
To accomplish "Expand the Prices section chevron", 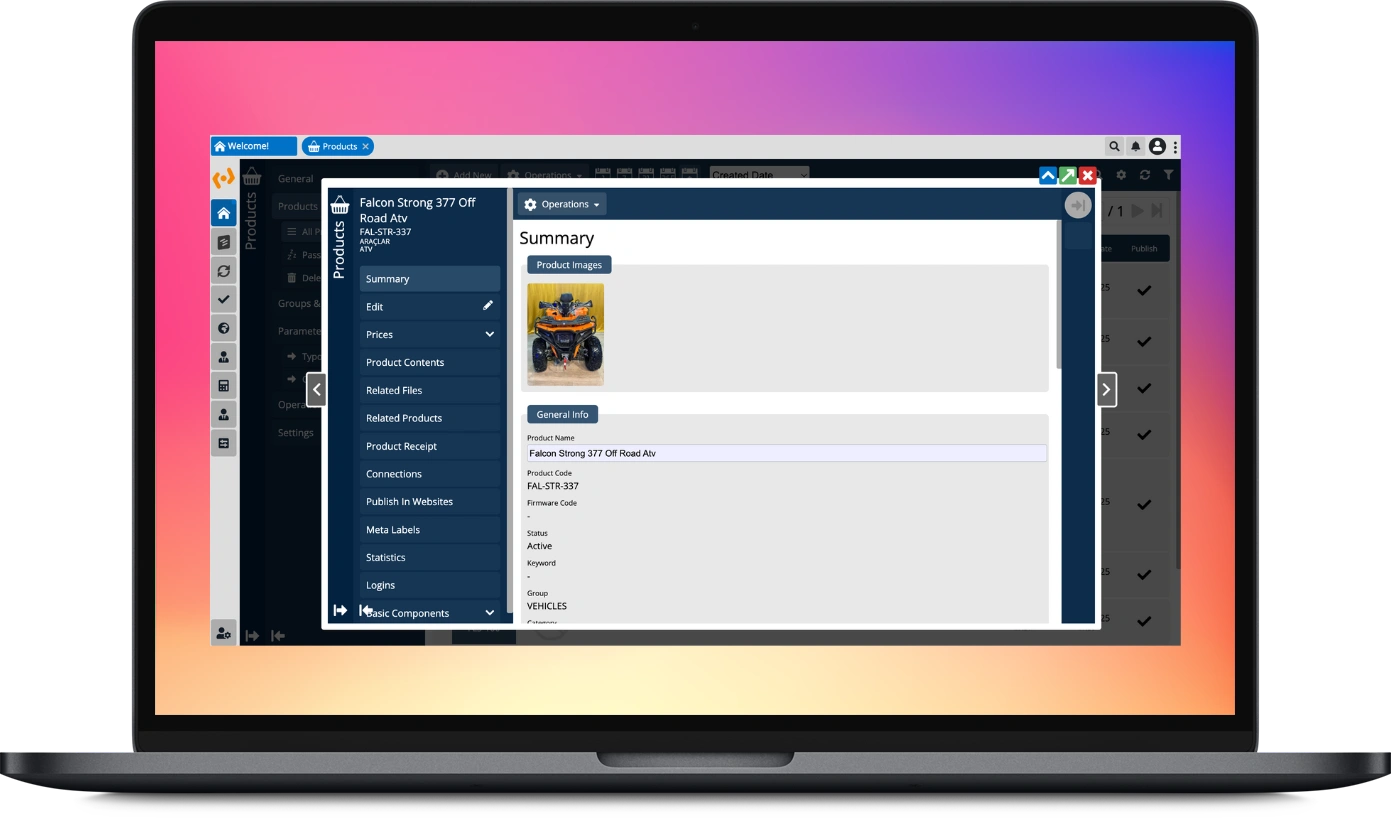I will pos(491,334).
